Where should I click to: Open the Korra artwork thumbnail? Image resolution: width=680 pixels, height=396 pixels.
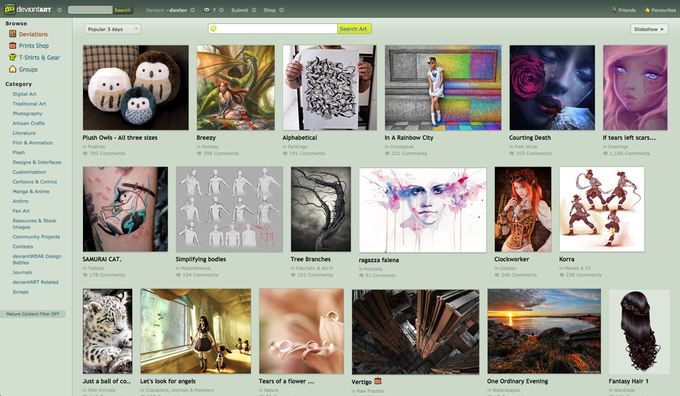(602, 209)
